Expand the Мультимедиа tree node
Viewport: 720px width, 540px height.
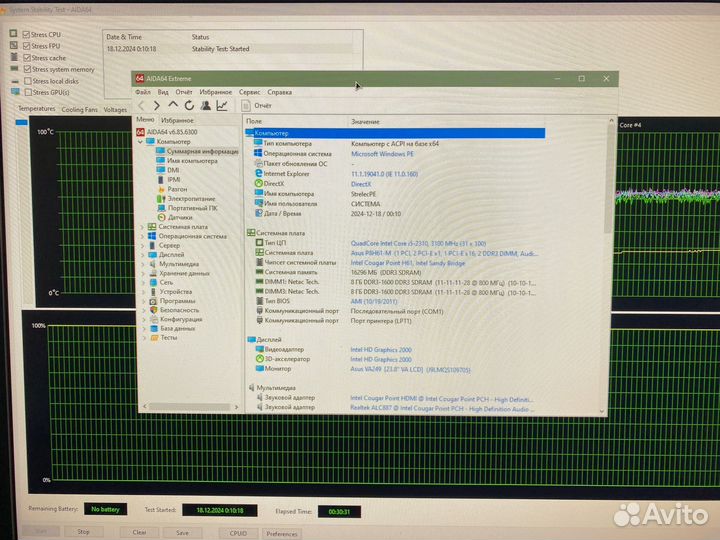point(143,264)
